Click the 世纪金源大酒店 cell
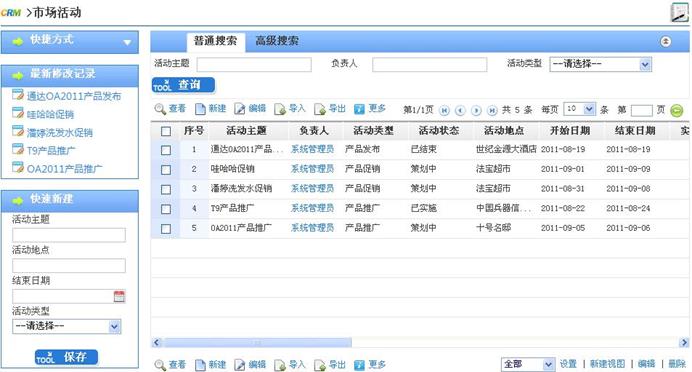Viewport: 692px width, 372px height. (506, 149)
